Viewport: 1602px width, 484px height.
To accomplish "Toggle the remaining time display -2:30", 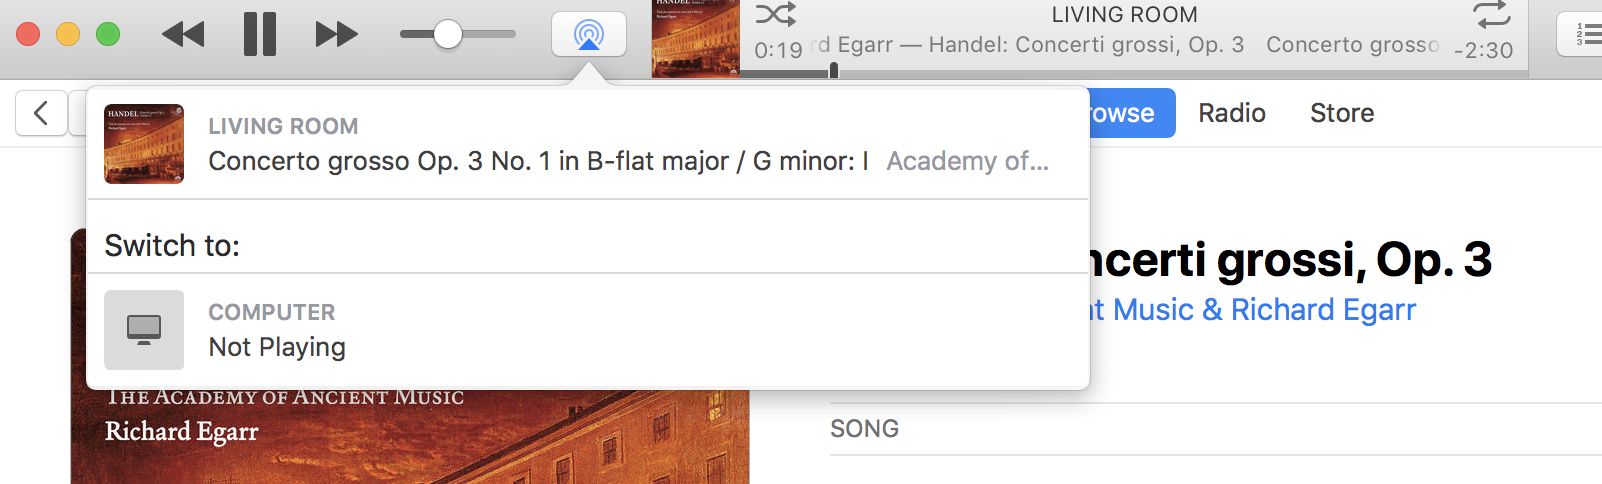I will click(x=1484, y=50).
